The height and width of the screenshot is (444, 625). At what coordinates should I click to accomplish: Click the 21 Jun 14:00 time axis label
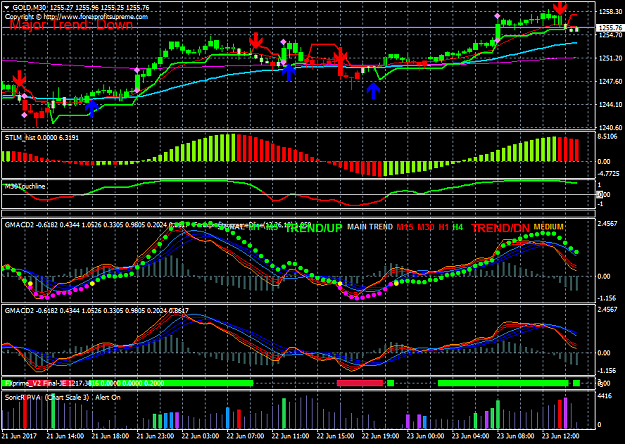[65, 436]
